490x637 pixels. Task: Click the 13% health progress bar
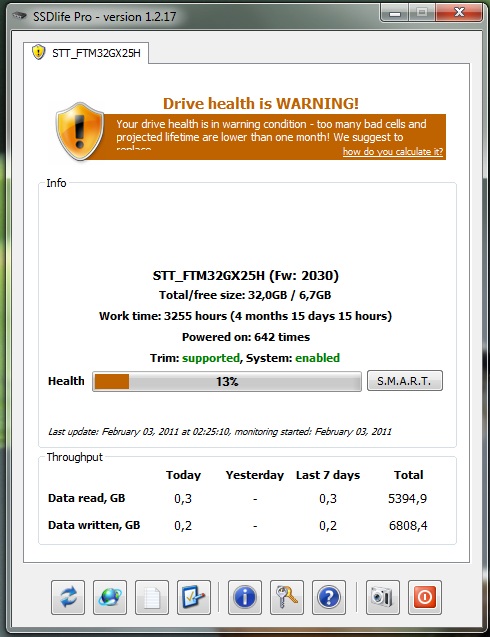pos(227,381)
